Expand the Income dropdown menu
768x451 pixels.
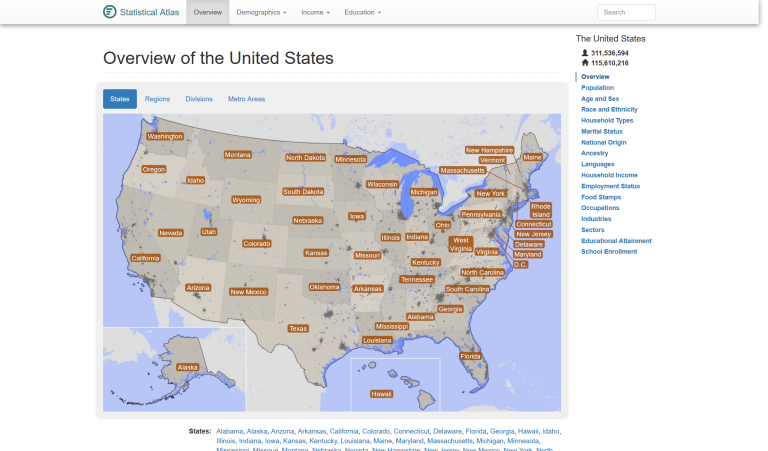(x=315, y=12)
